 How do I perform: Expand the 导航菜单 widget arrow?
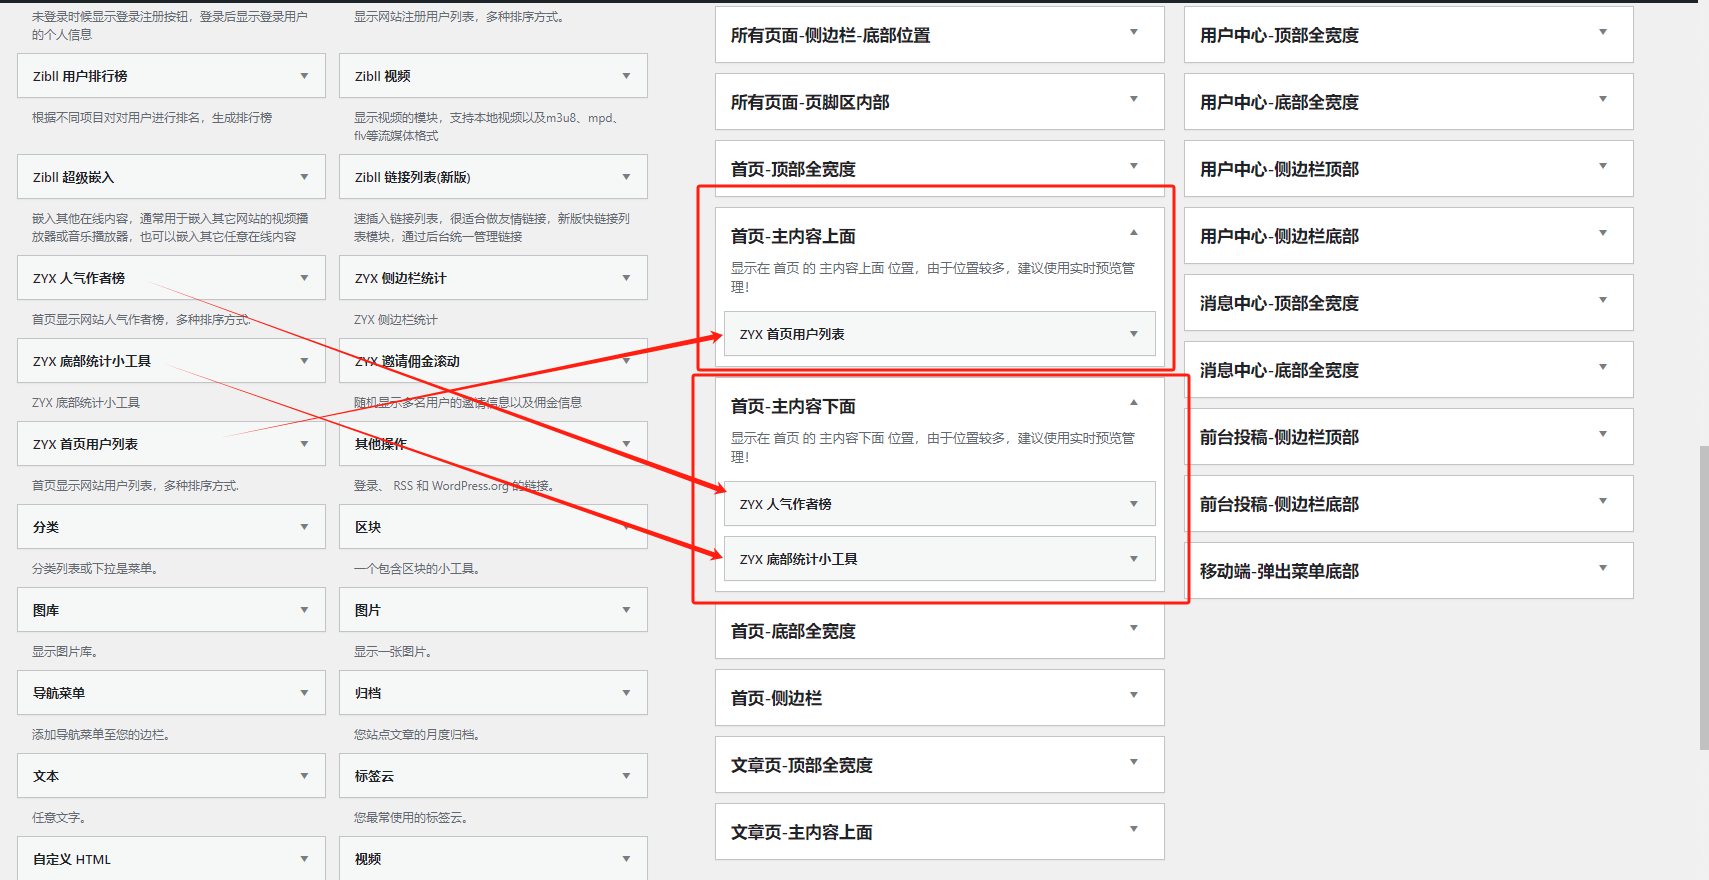(304, 693)
